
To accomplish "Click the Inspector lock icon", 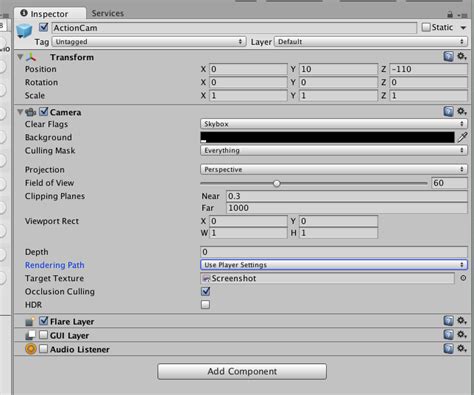I will 450,14.
